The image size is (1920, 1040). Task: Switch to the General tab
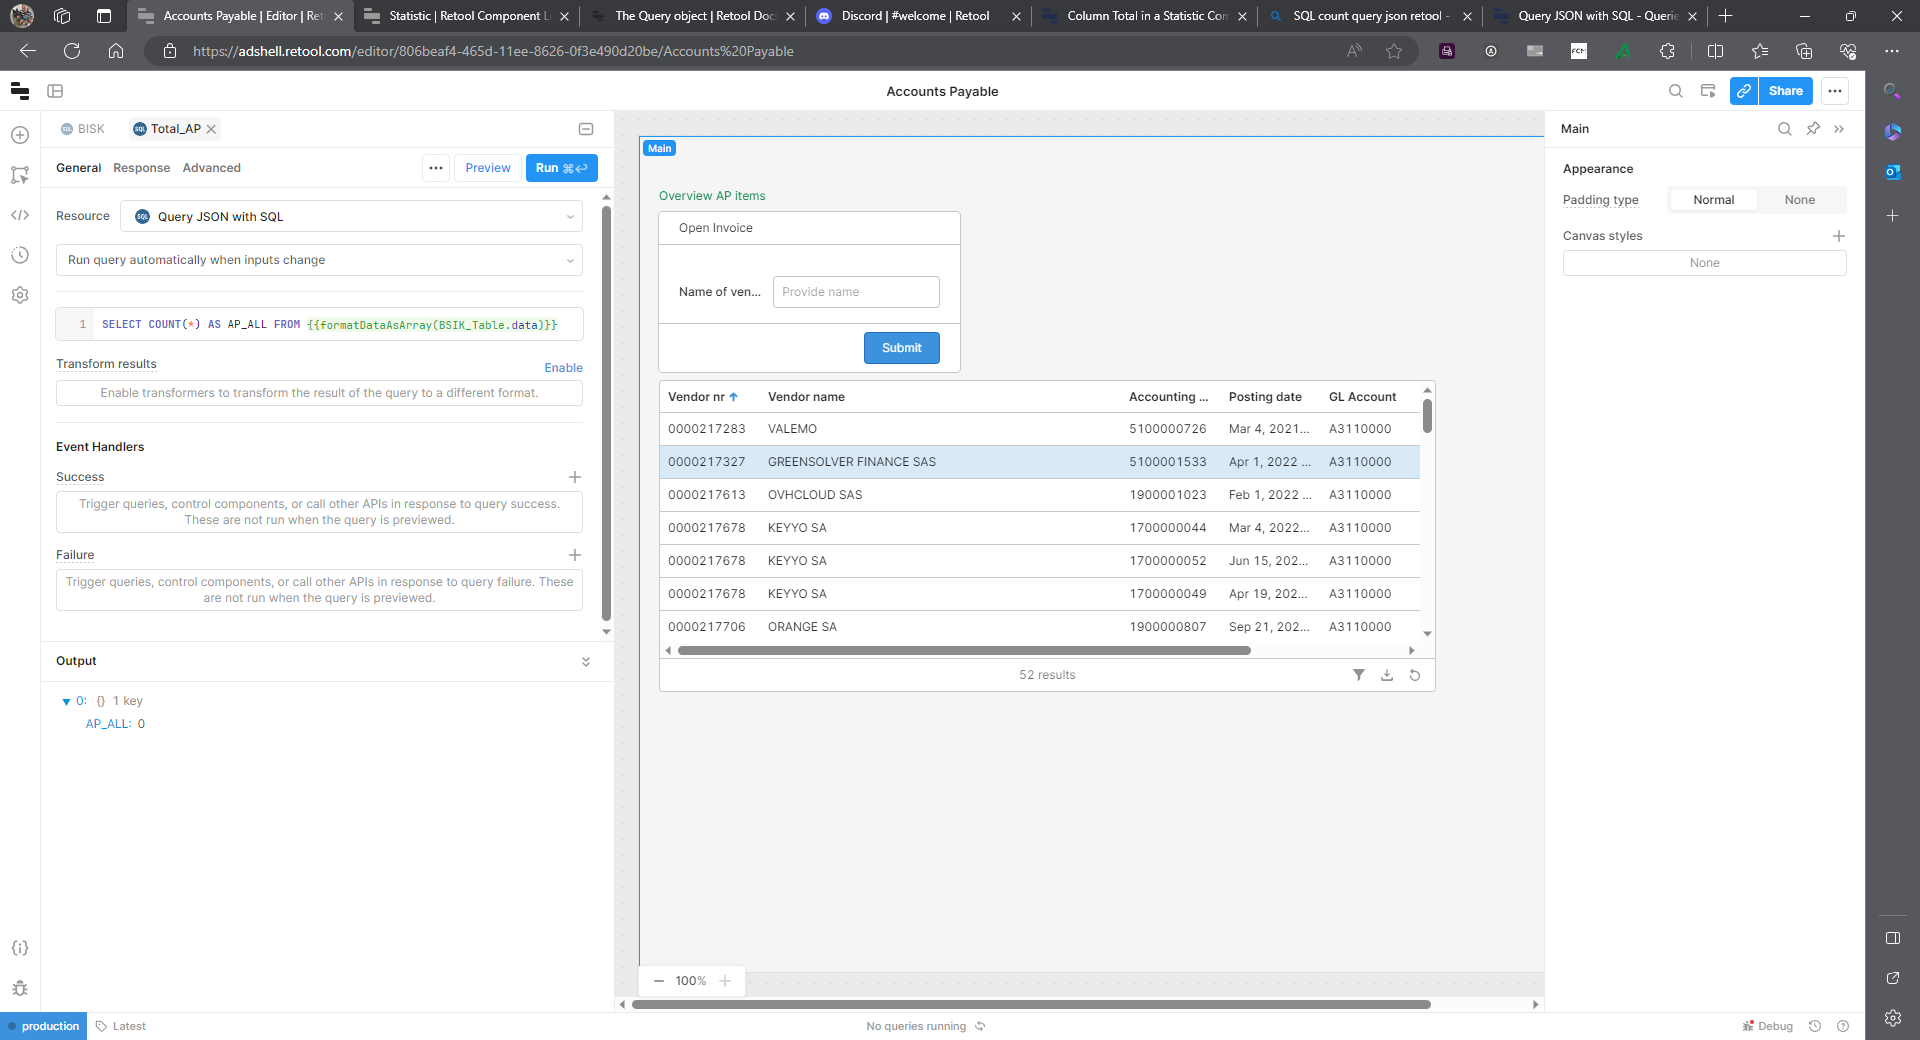78,168
